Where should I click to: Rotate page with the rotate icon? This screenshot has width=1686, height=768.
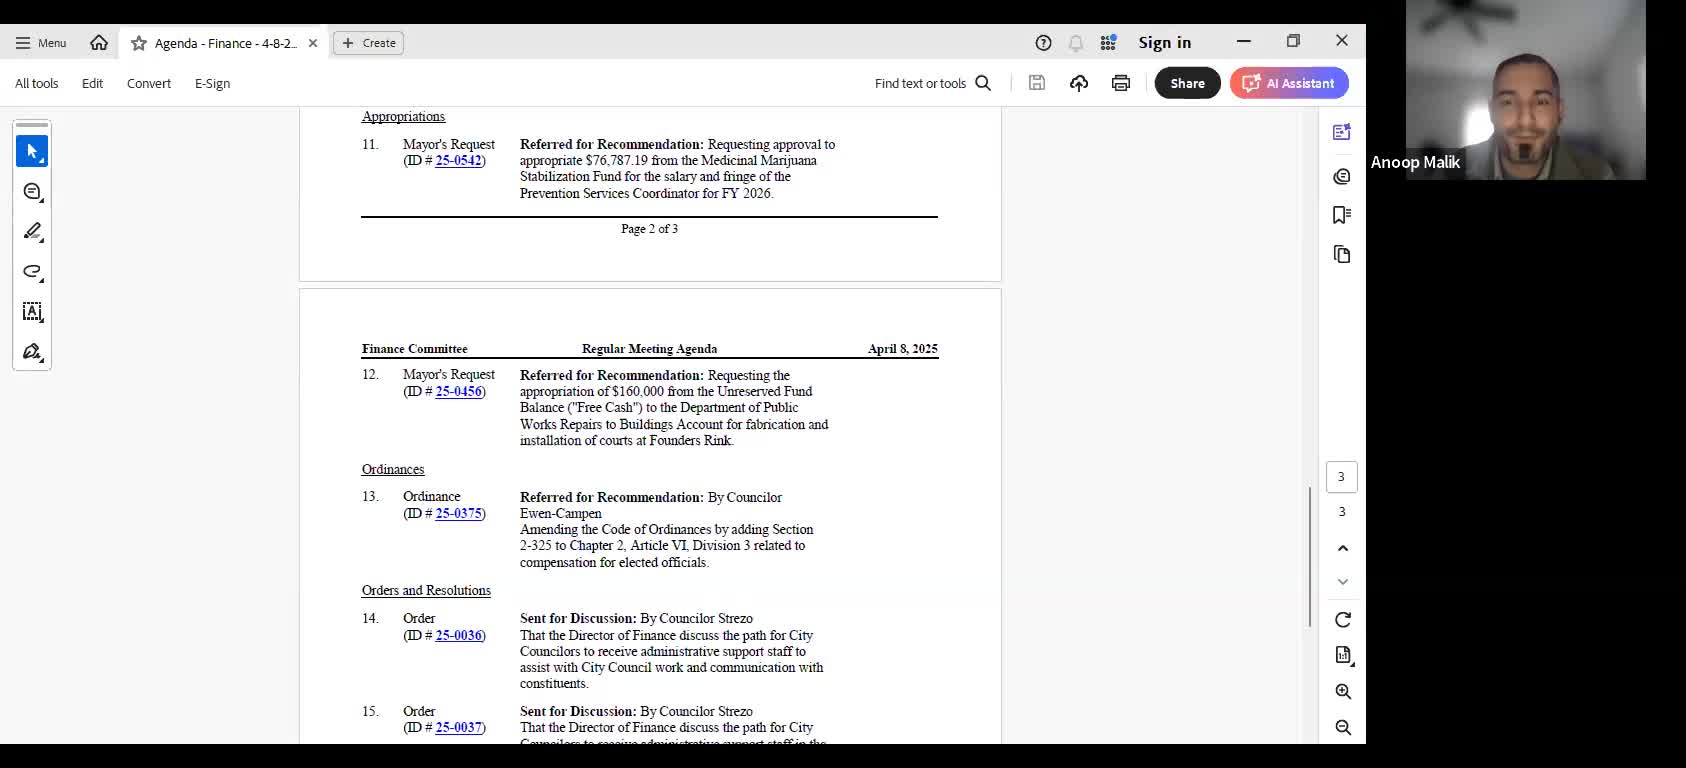tap(1342, 620)
